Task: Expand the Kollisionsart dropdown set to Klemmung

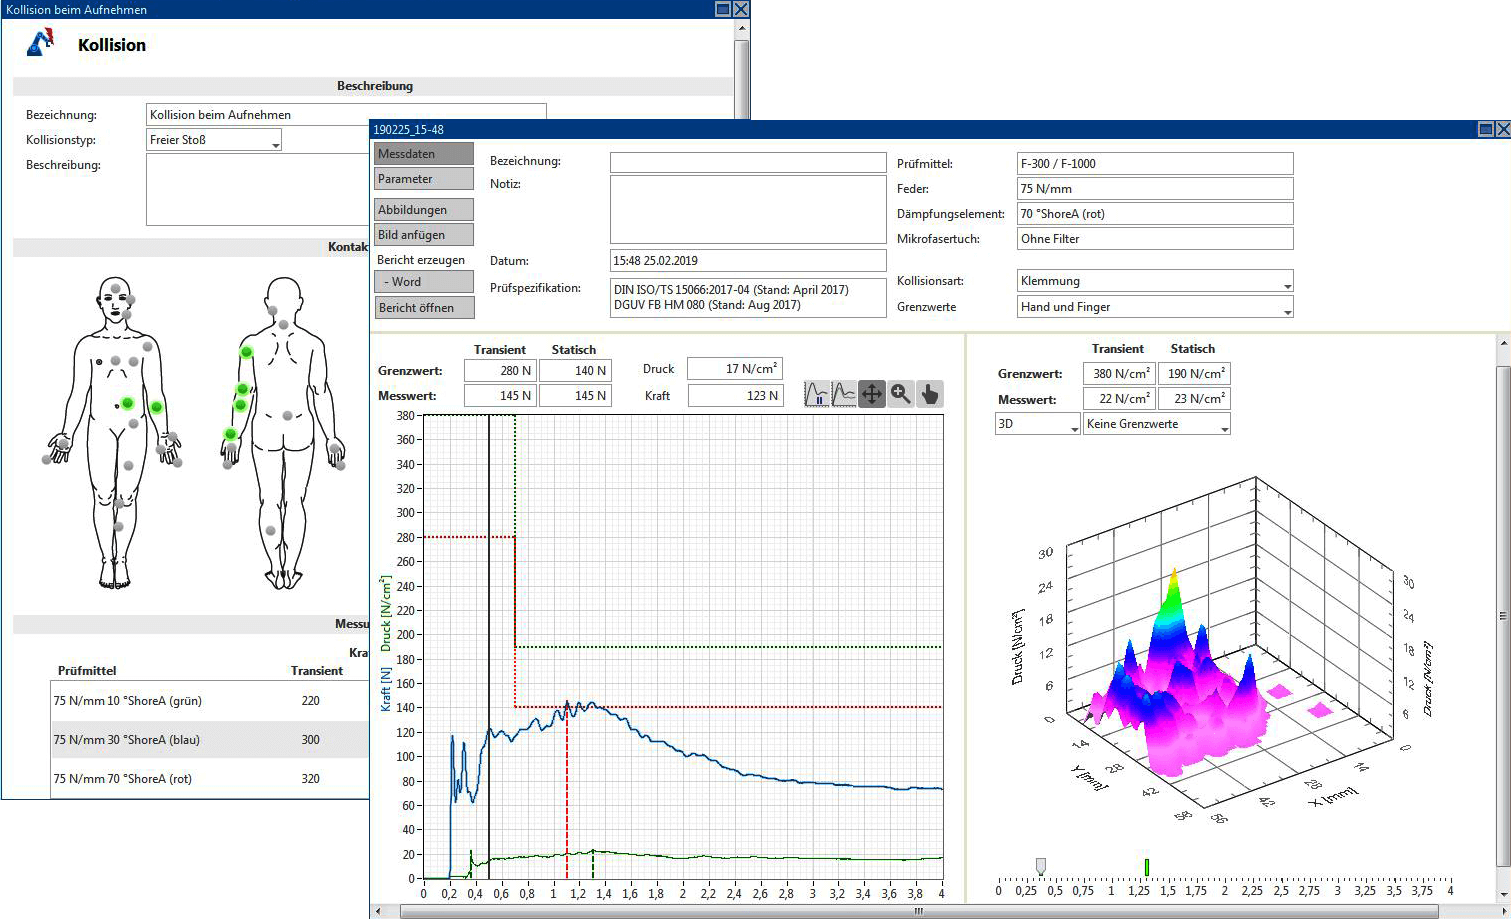Action: [1155, 282]
